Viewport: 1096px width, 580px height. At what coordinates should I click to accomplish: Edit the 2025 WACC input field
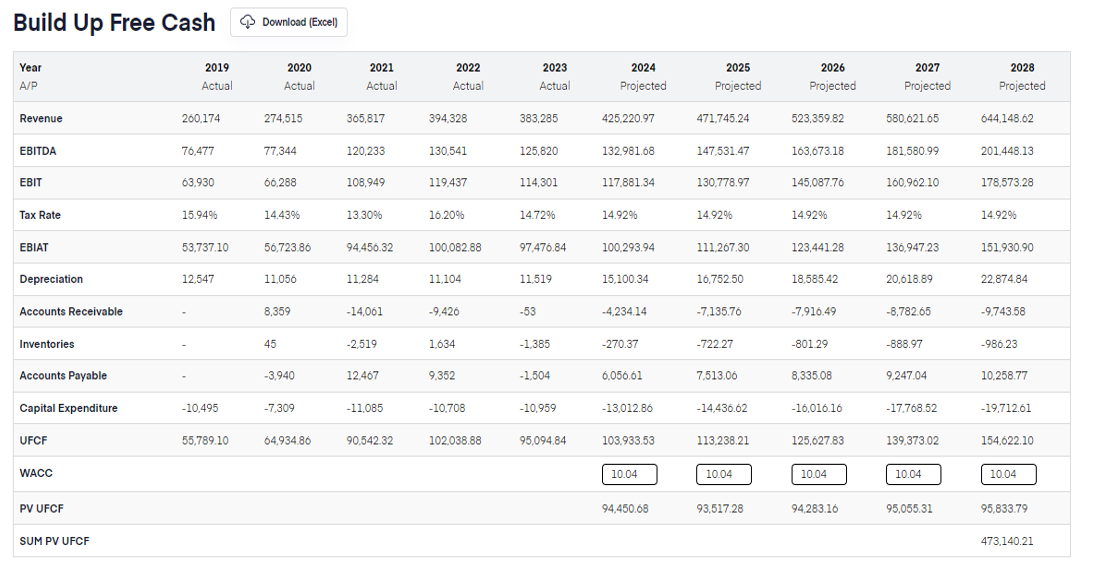point(724,473)
